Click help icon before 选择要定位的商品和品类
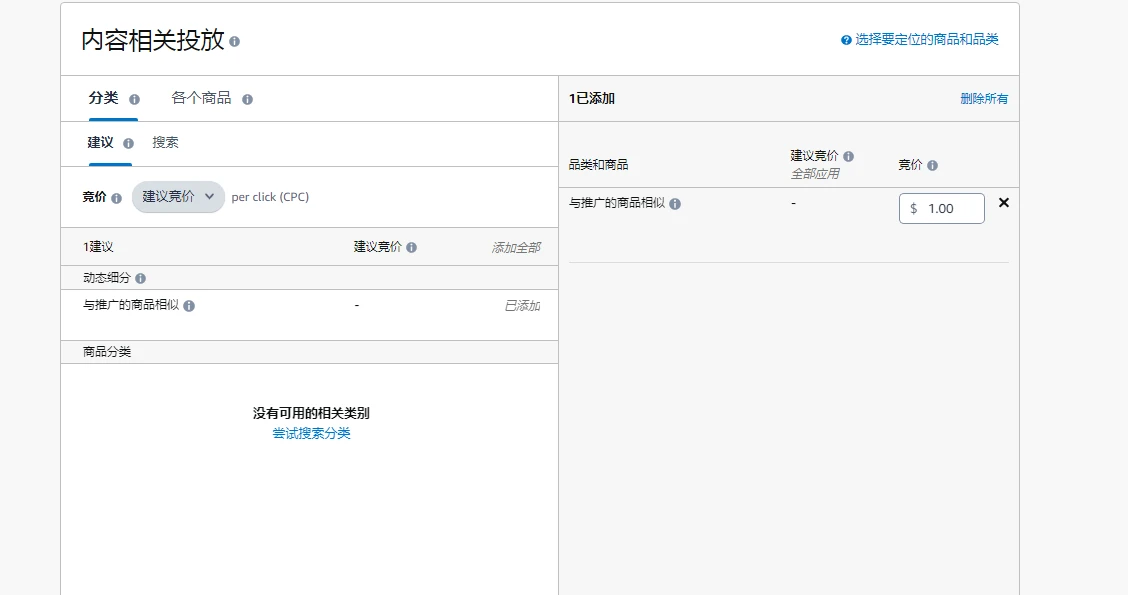1128x595 pixels. click(846, 41)
